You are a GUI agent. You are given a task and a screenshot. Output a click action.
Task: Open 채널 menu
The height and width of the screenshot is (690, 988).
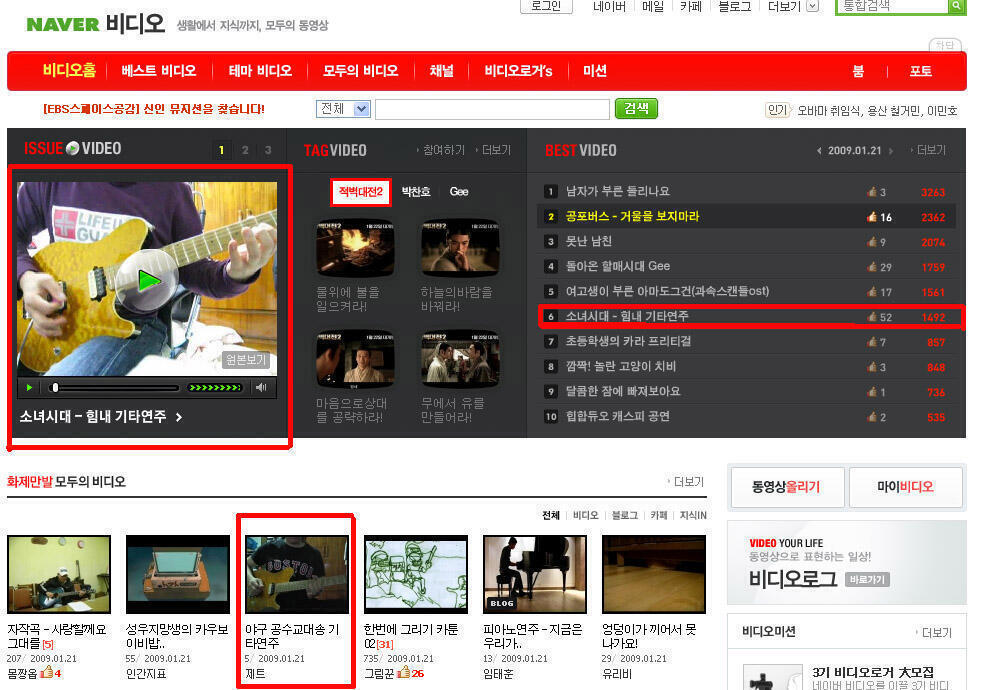tap(441, 71)
